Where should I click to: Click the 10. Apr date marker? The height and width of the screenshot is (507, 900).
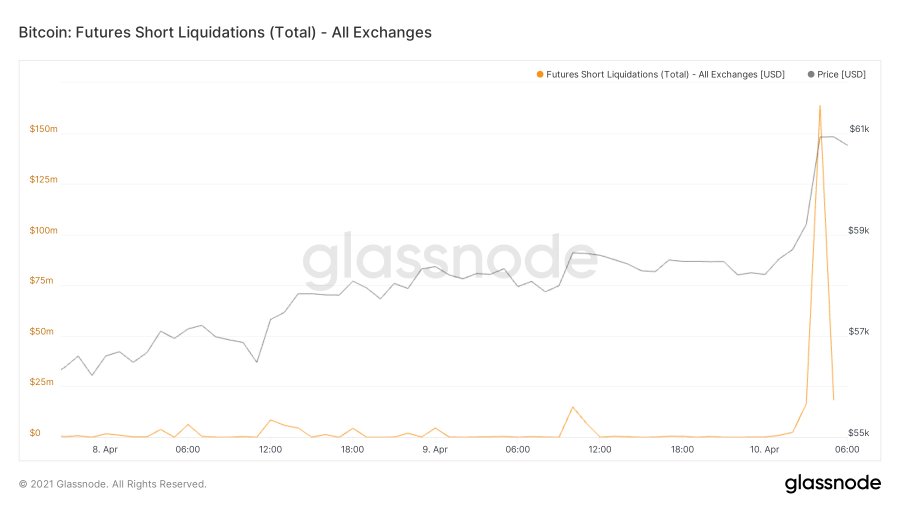[x=765, y=449]
